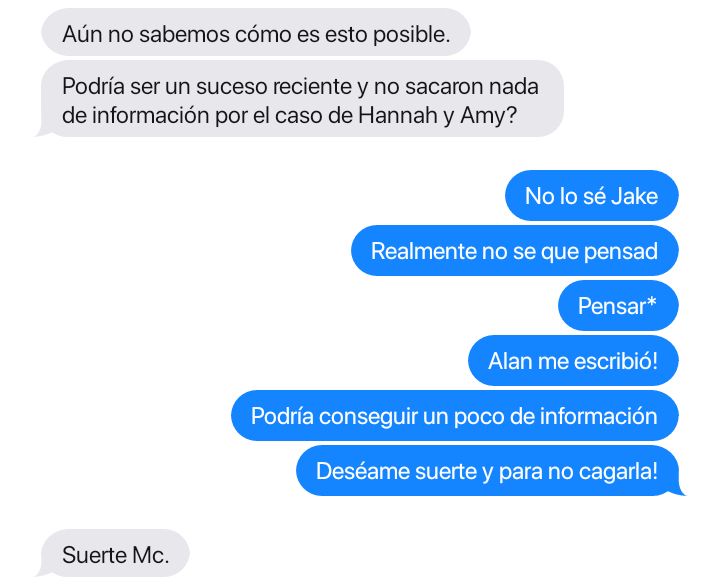Click the word 'Amy?' in gray message
The image size is (720, 588).
[489, 116]
